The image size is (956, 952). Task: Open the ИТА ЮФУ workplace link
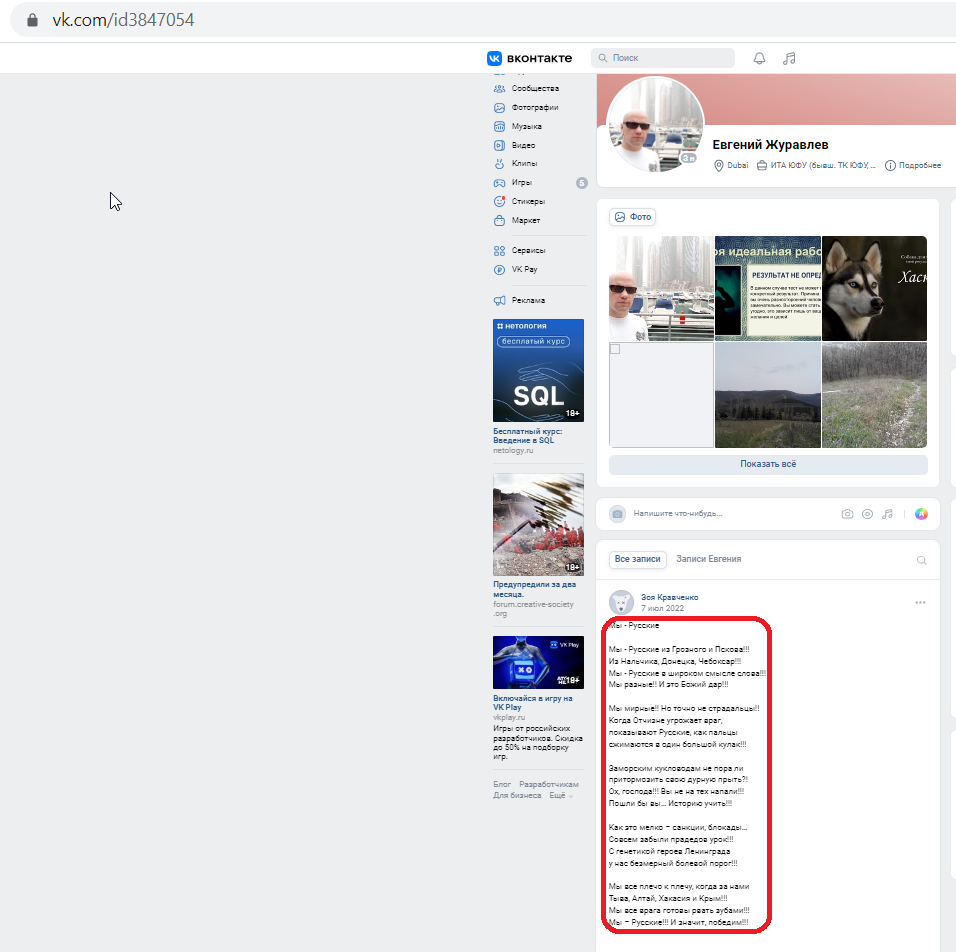816,165
